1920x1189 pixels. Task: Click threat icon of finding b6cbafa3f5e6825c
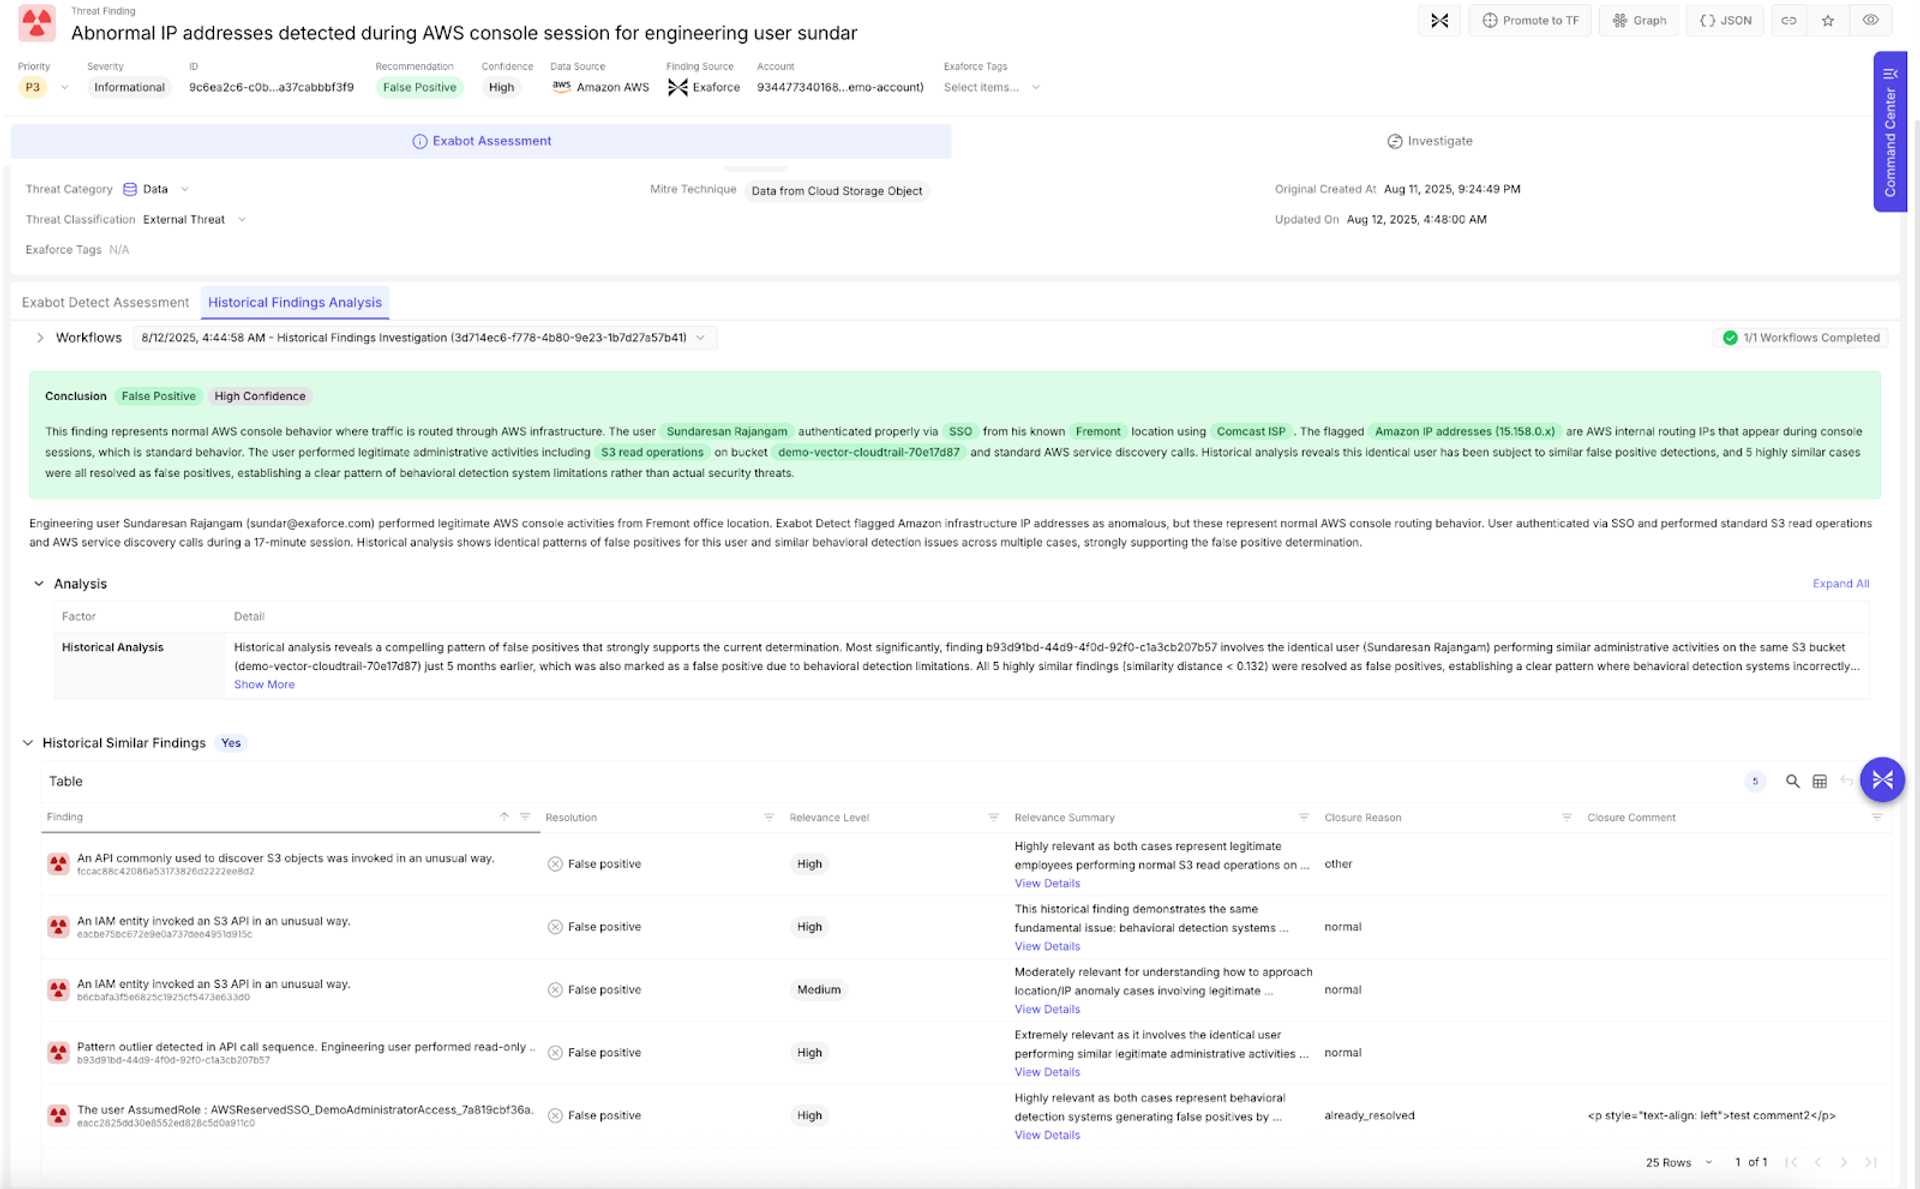tap(58, 990)
